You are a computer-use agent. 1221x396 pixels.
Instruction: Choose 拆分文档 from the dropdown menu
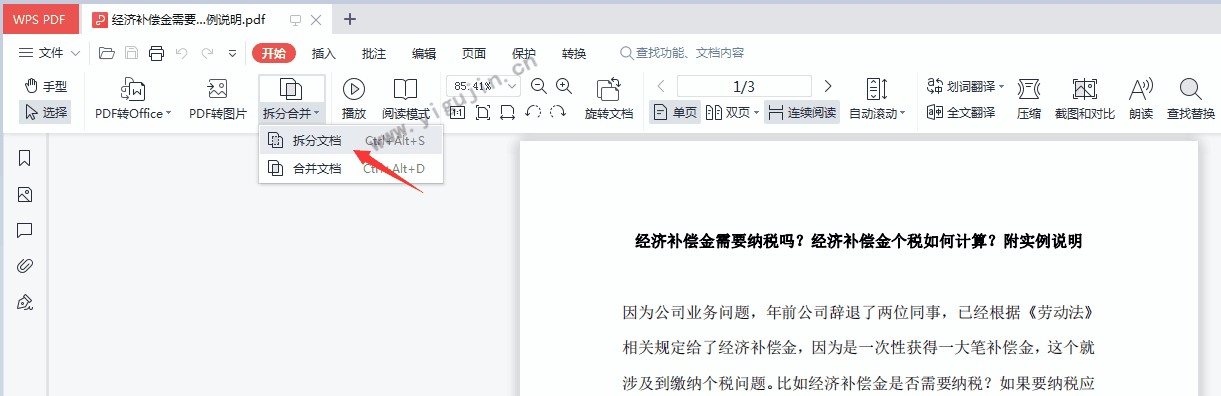point(351,141)
